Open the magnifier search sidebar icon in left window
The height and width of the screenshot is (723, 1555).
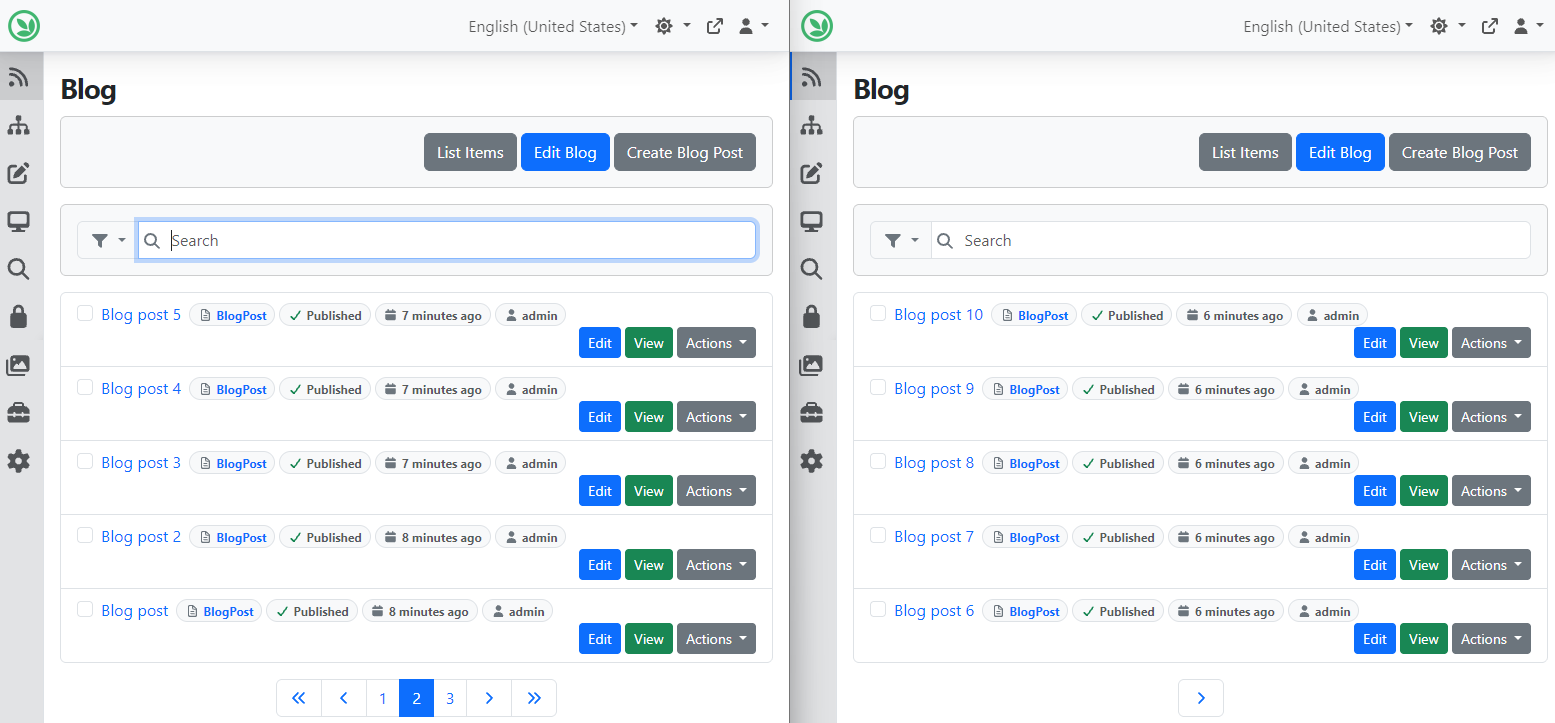coord(18,269)
